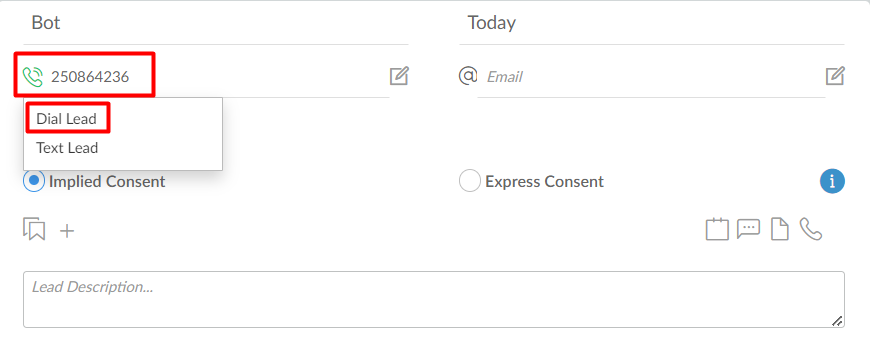870x361 pixels.
Task: Select the Express Consent radio button
Action: pos(469,181)
